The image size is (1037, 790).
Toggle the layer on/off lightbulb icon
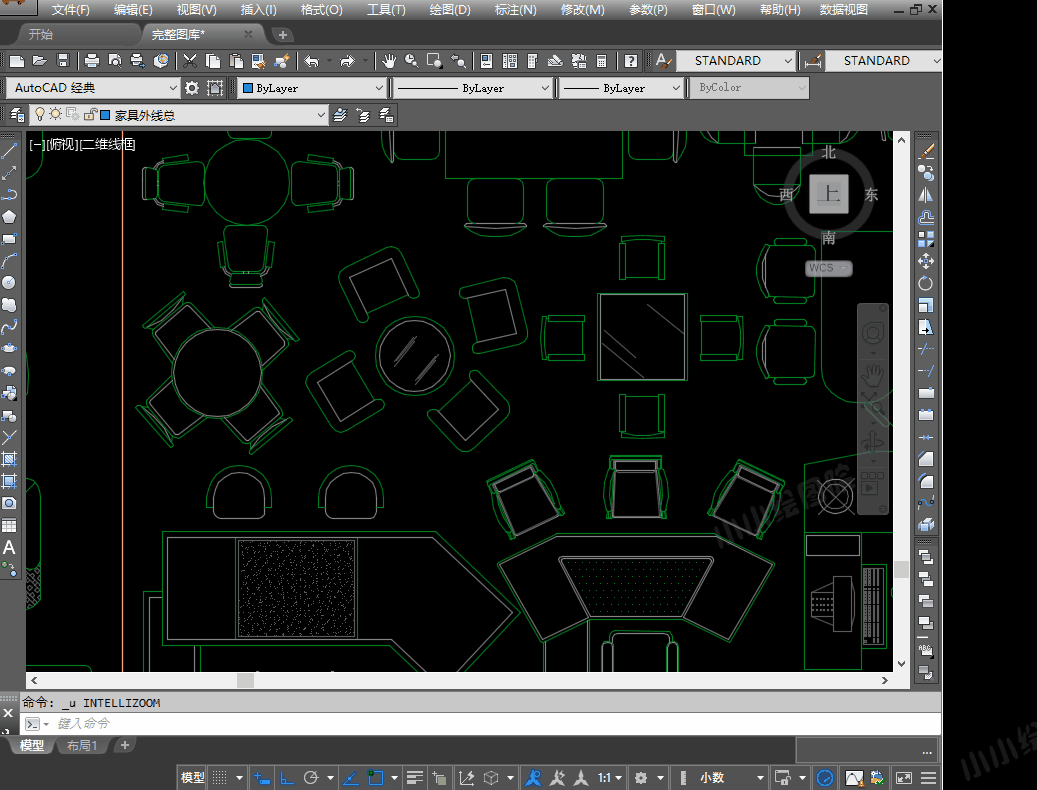40,115
